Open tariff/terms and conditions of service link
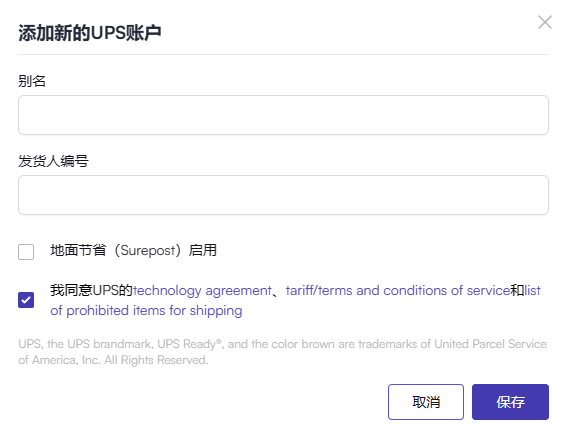Viewport: 571px width, 433px height. coord(398,291)
